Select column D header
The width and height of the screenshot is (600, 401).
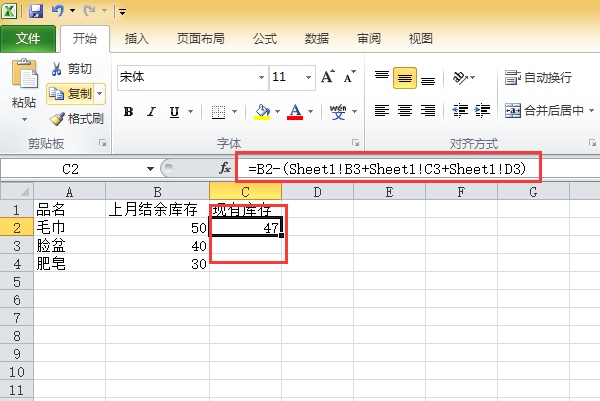pyautogui.click(x=317, y=191)
